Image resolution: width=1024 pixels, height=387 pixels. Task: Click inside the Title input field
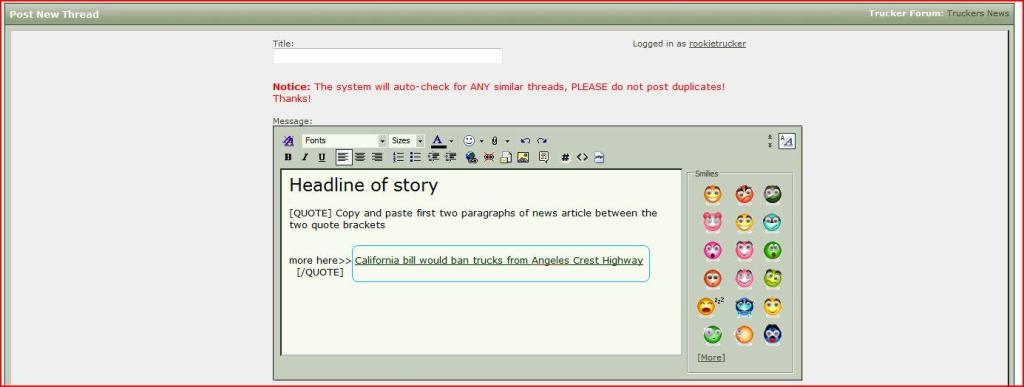(x=387, y=56)
